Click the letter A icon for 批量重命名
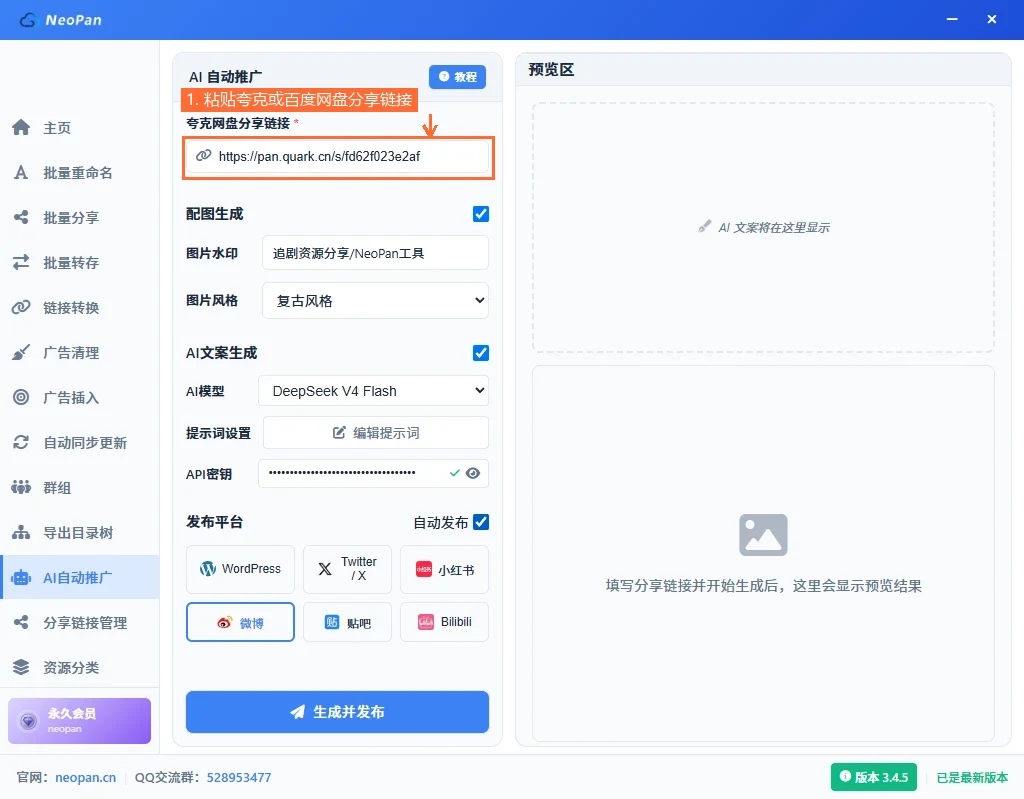 [21, 172]
